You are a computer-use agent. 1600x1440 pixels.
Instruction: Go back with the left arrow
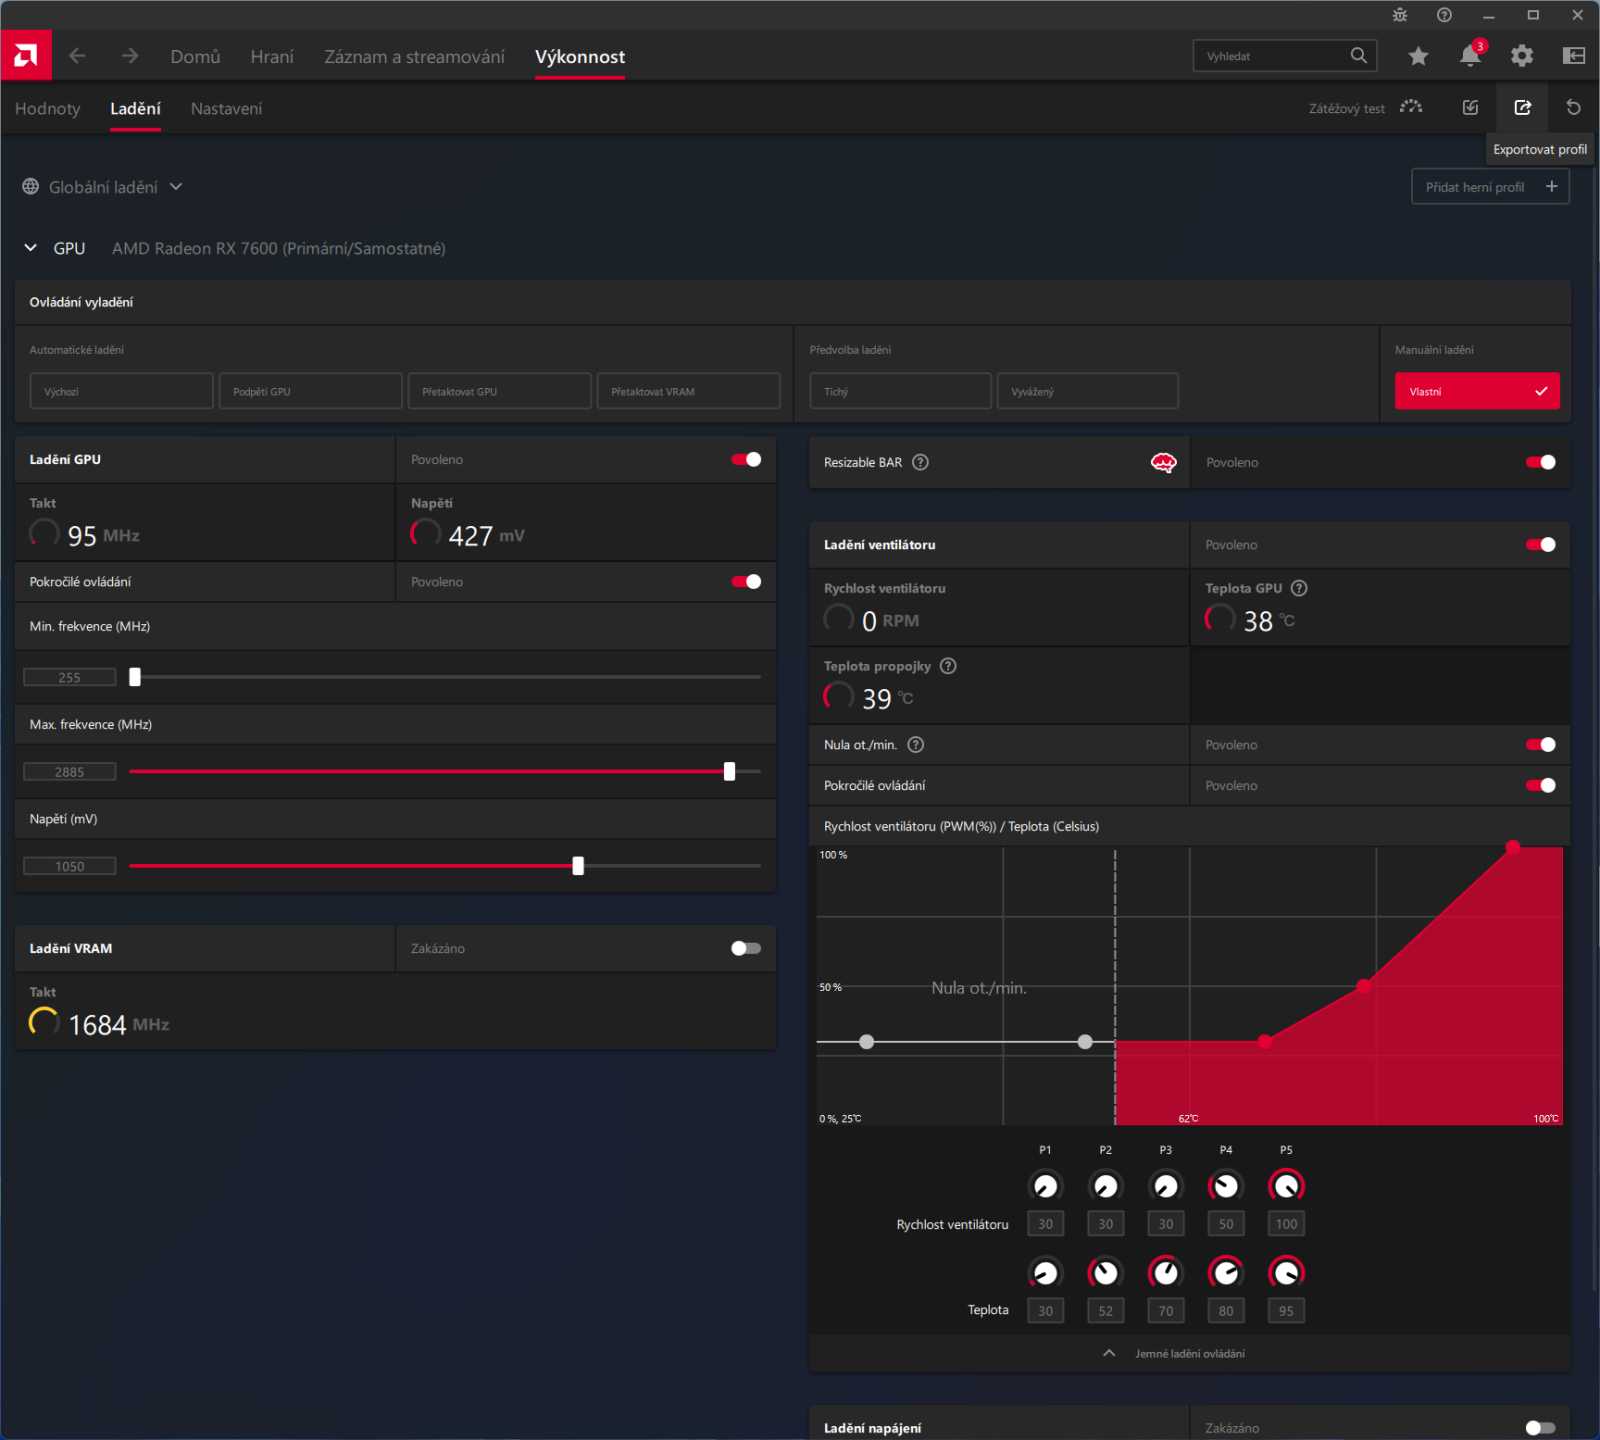[x=77, y=56]
